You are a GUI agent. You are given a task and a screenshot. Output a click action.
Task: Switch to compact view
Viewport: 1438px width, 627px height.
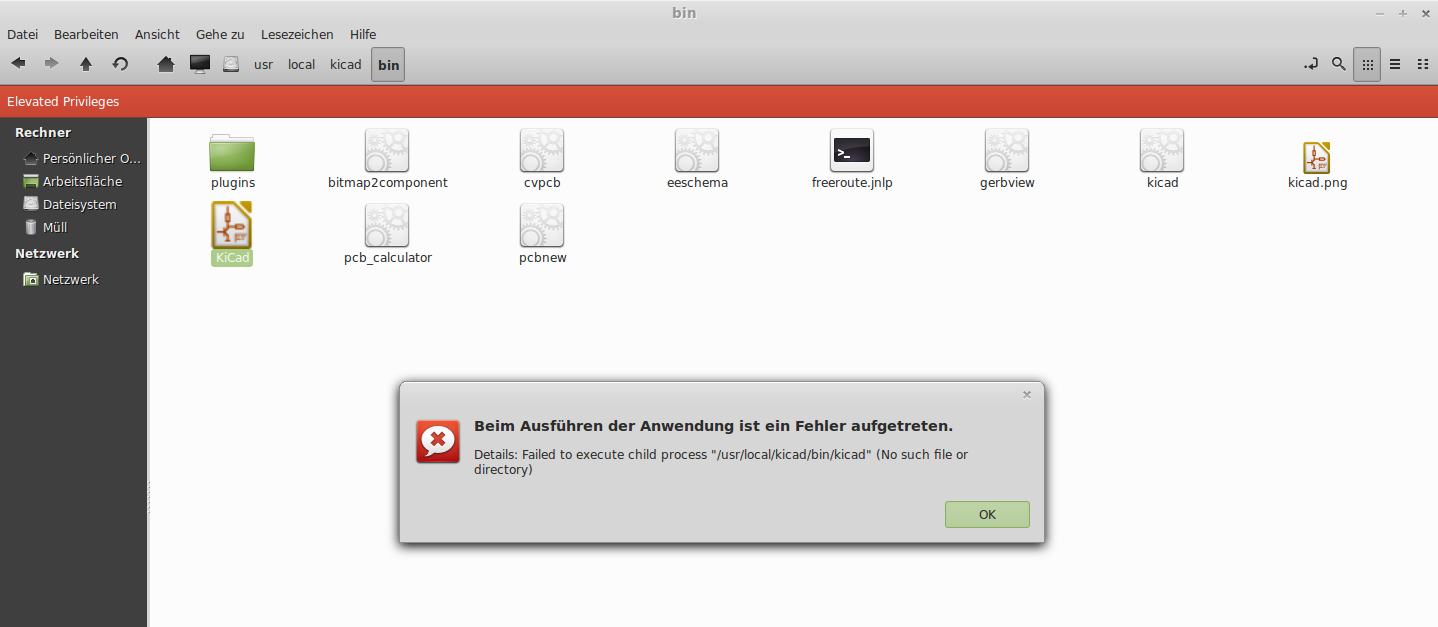click(x=1422, y=64)
